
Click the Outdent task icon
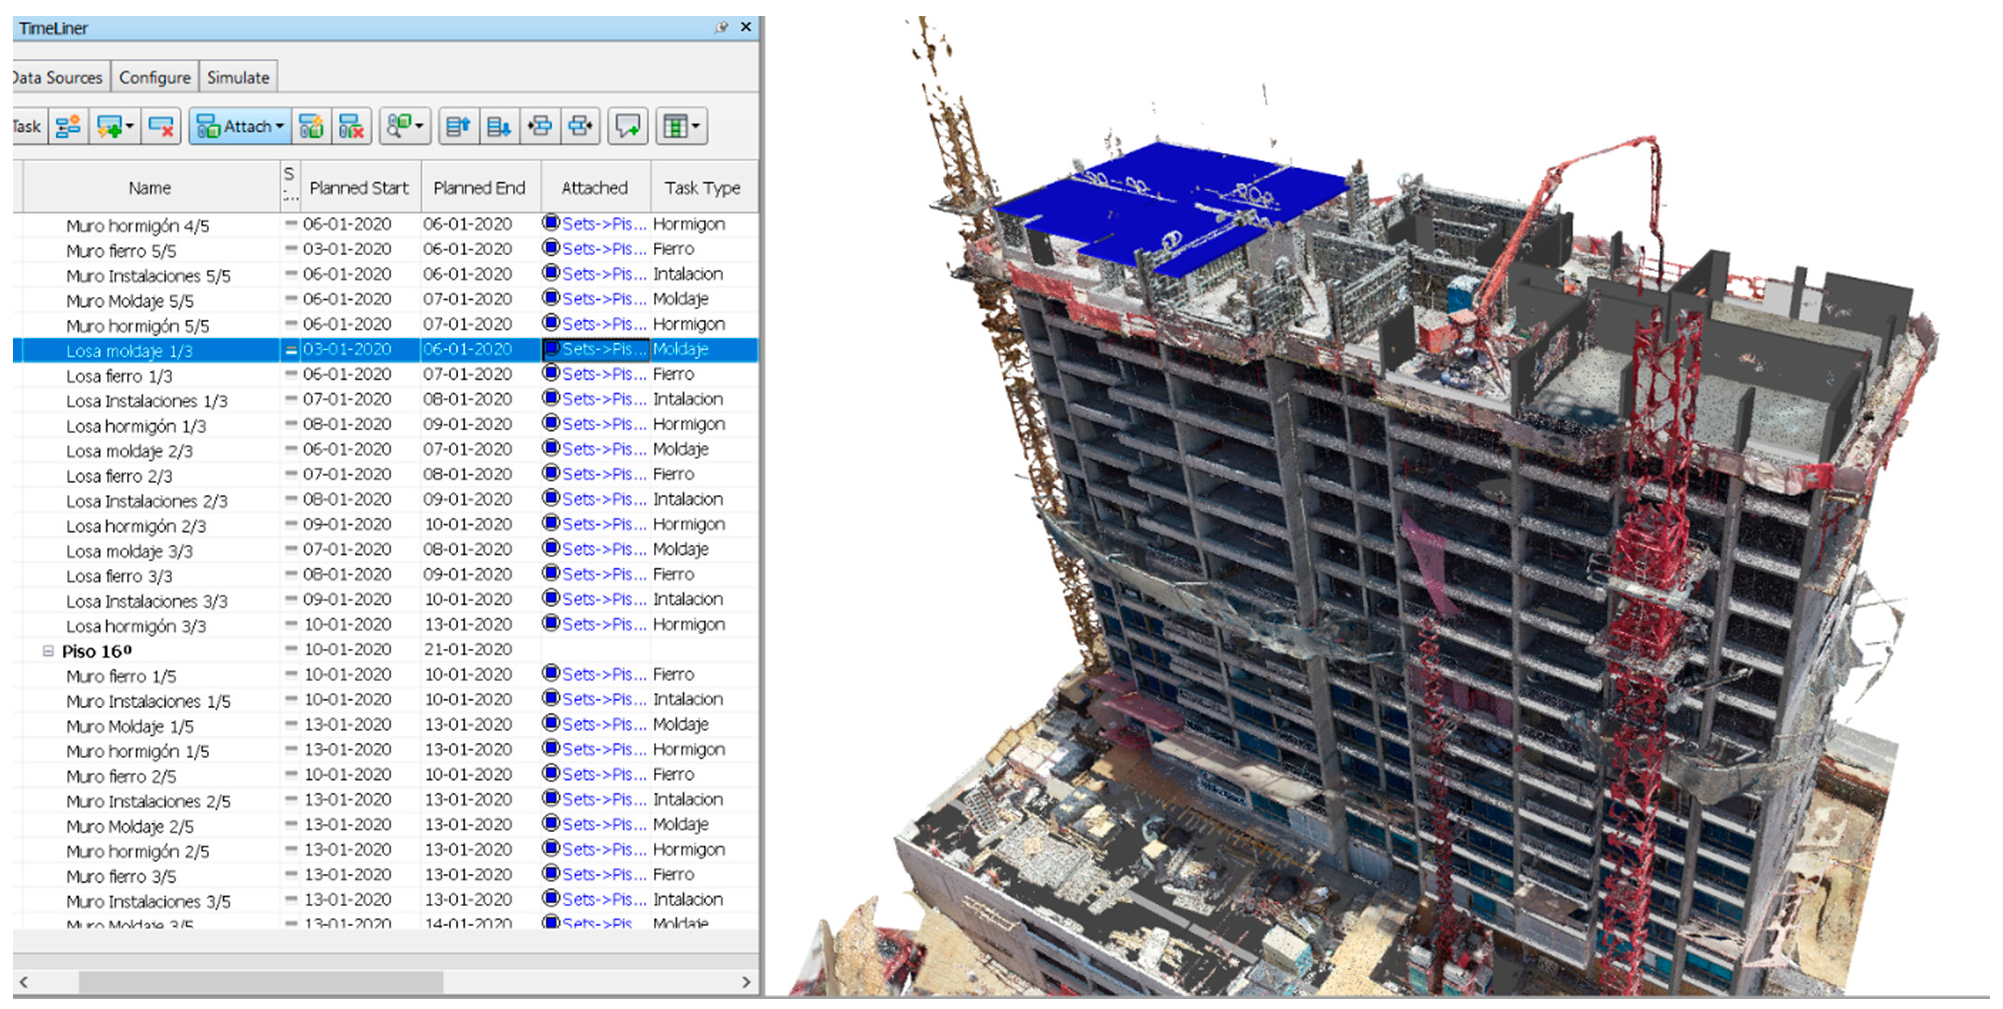point(580,127)
